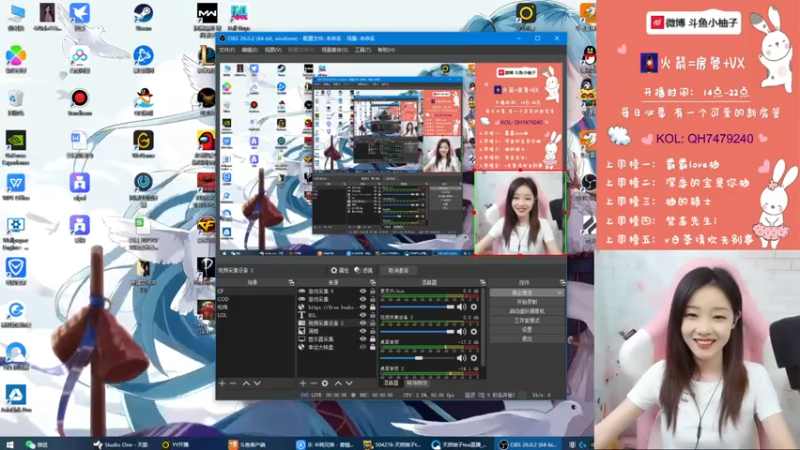
Task: Toggle visibility of the image source row
Action: pos(363,331)
